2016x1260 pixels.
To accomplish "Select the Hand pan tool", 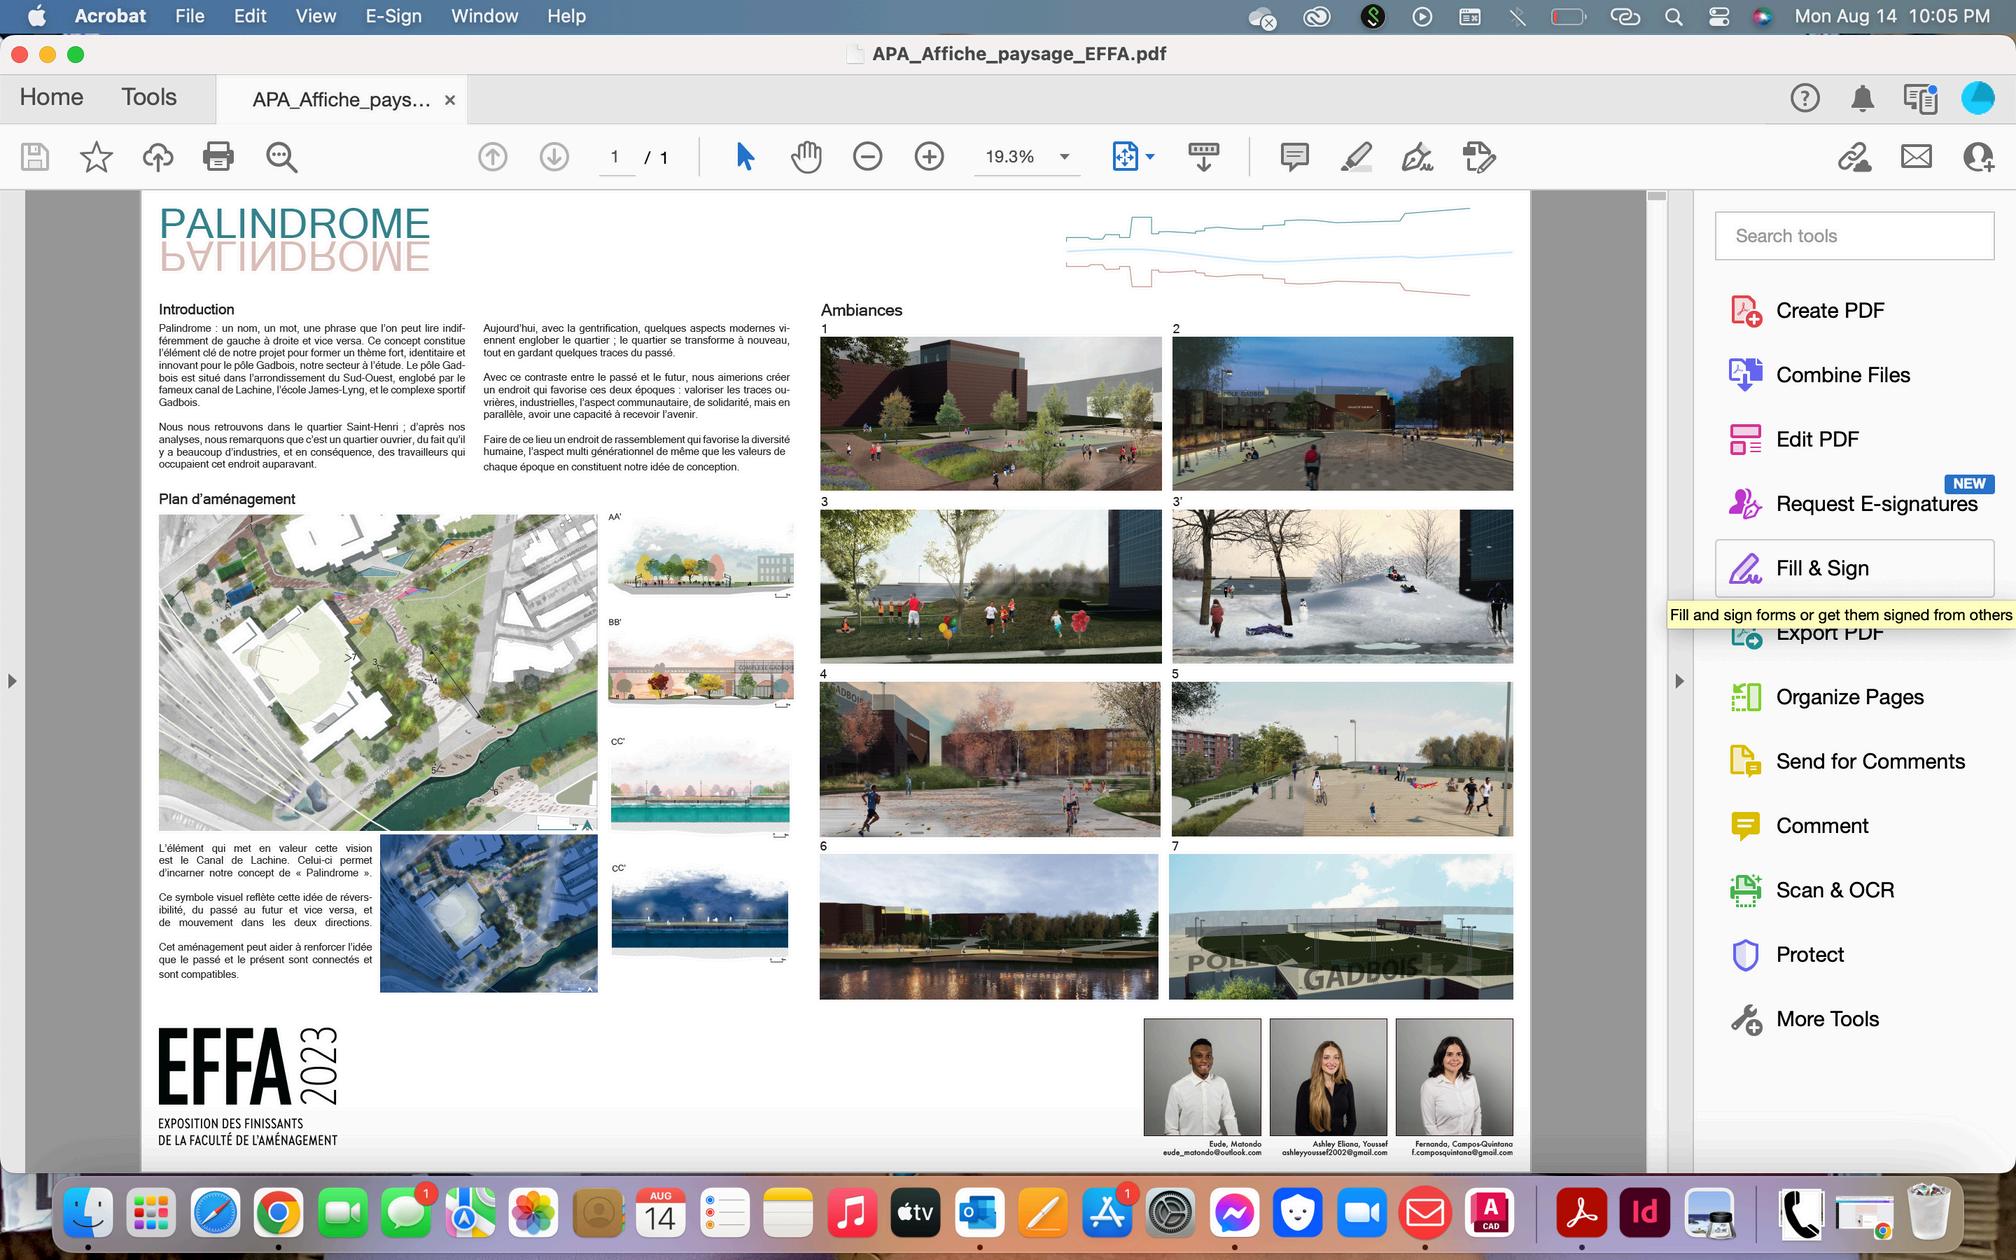I will coord(806,157).
